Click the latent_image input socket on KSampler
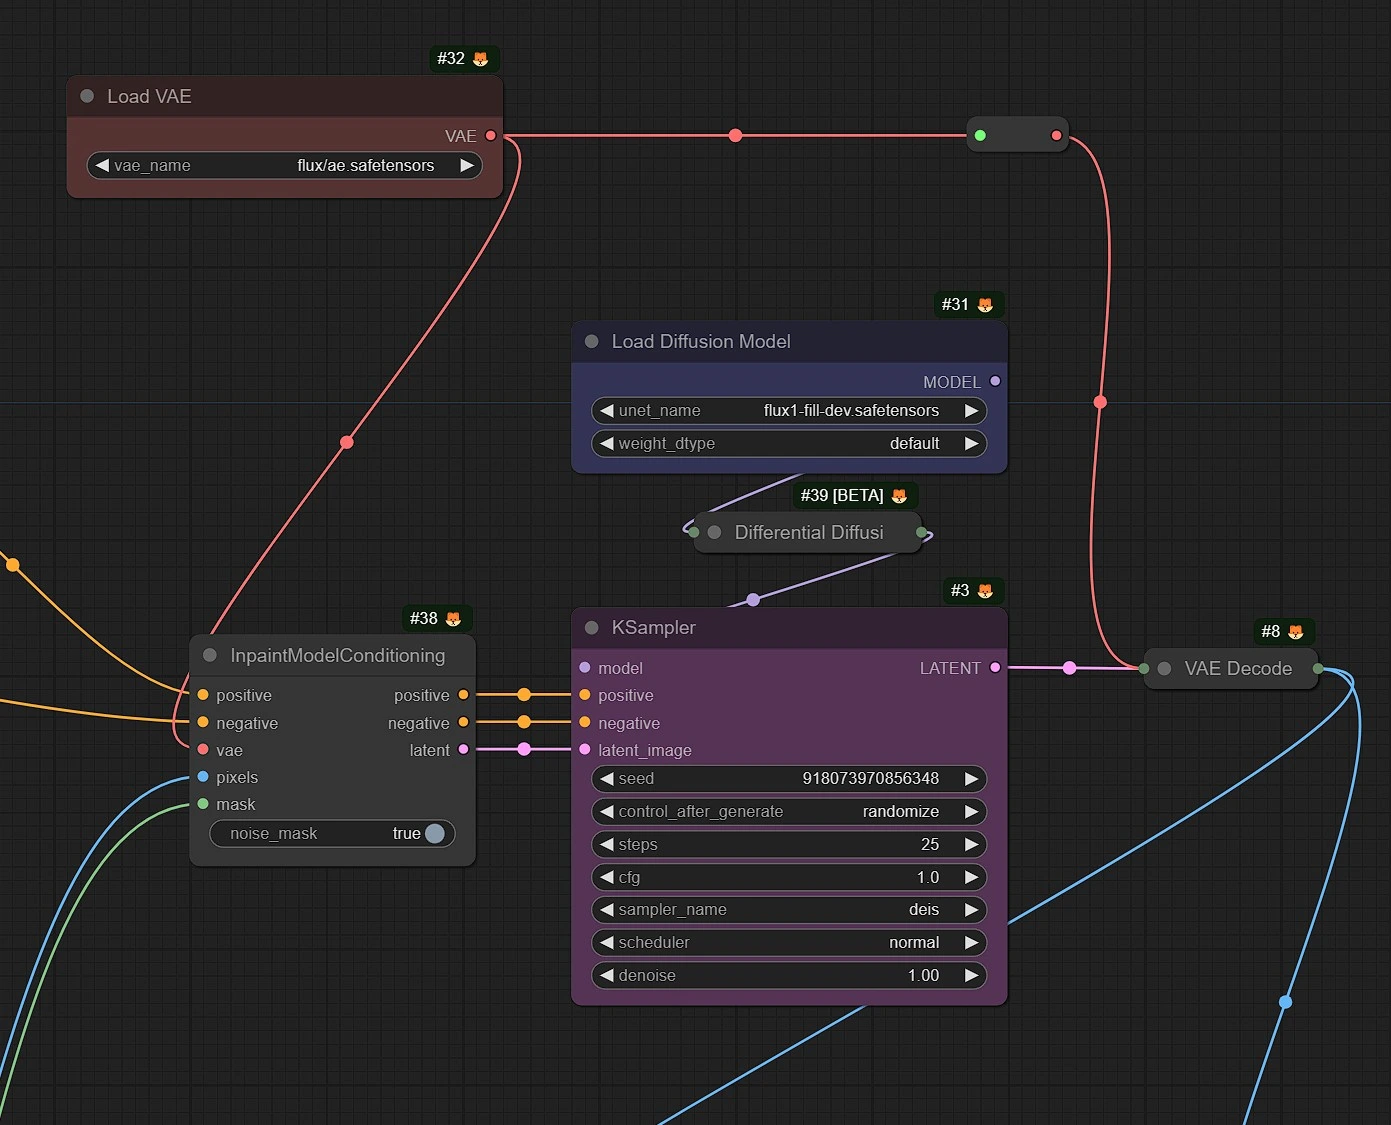This screenshot has width=1391, height=1125. [x=585, y=749]
